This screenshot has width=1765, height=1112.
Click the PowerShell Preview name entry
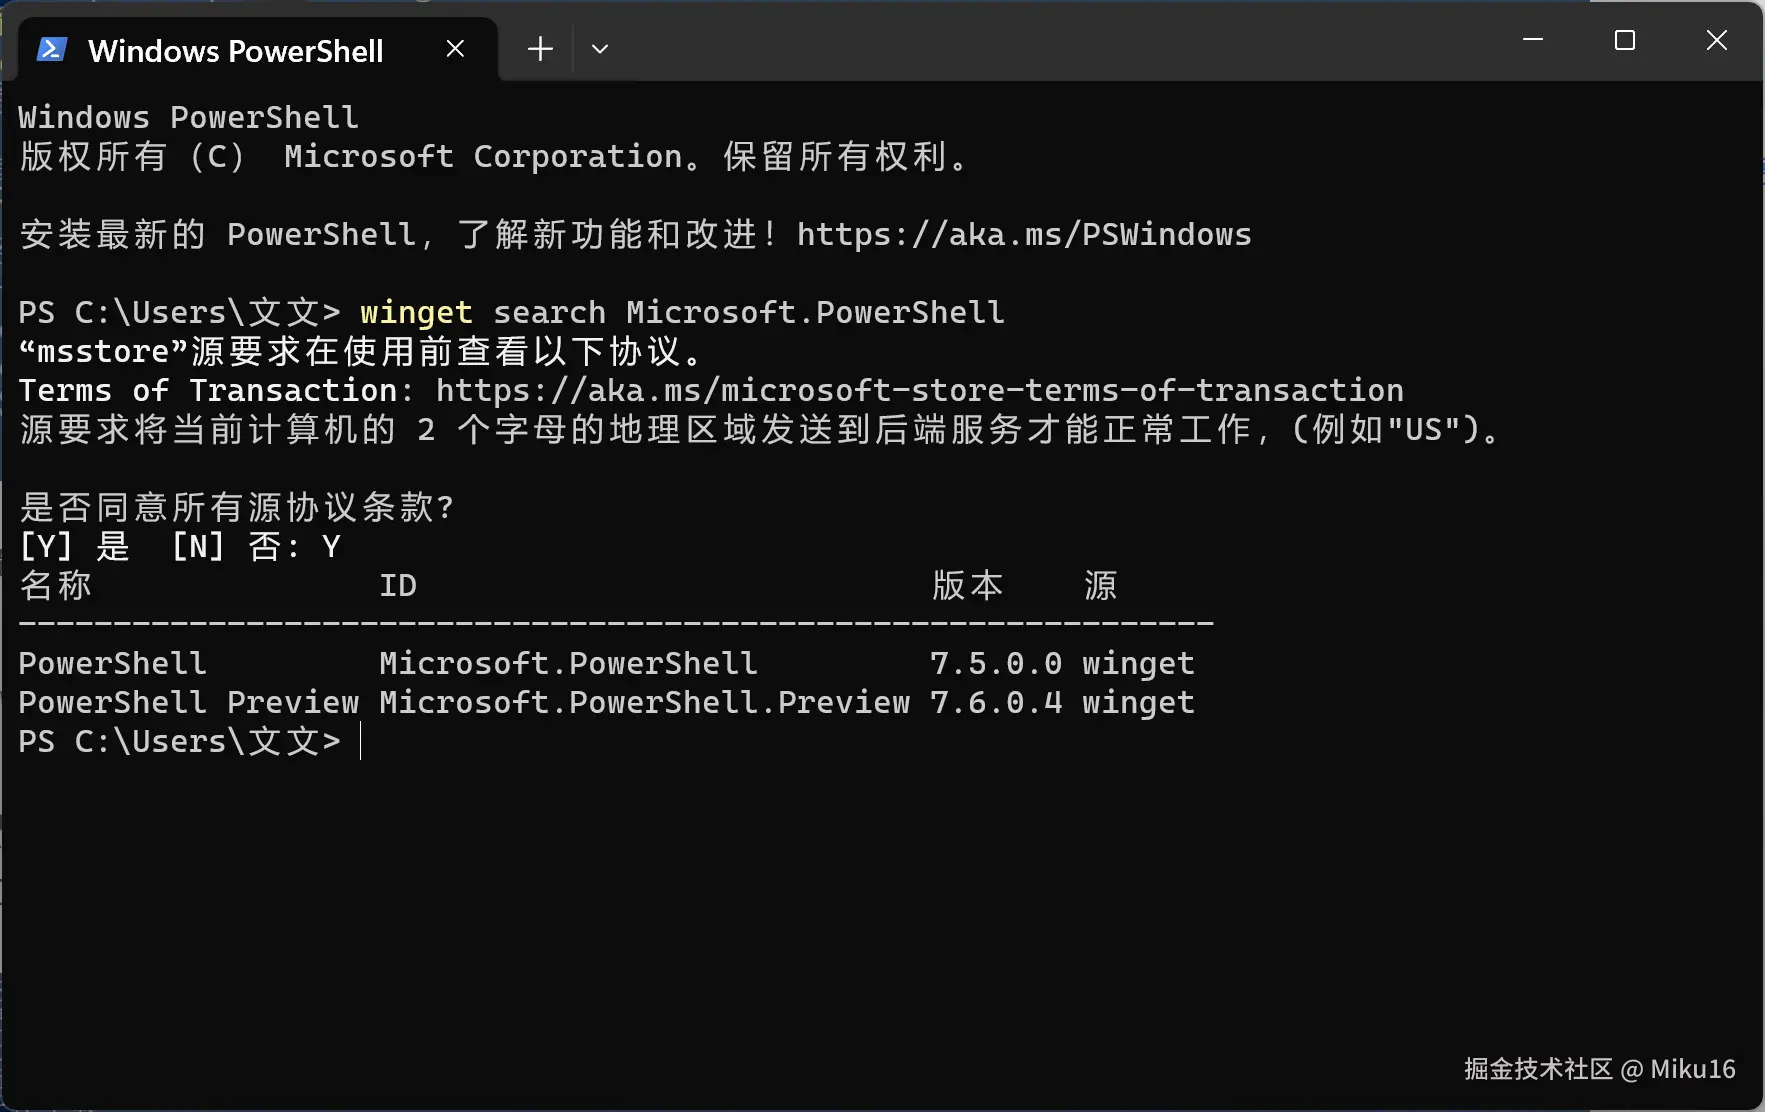(x=189, y=703)
